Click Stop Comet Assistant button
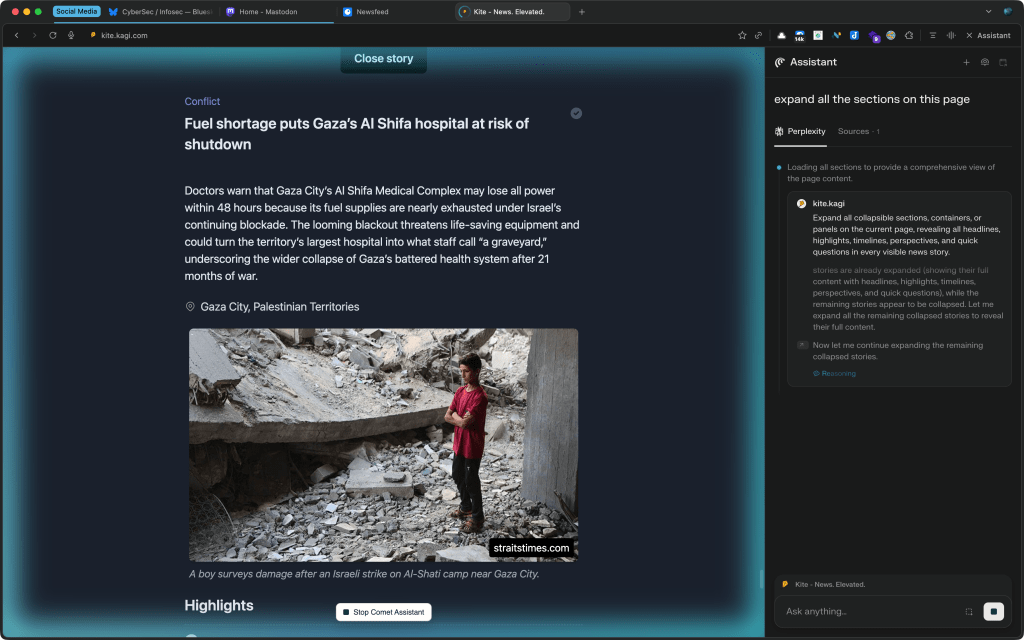This screenshot has width=1024, height=640. [383, 612]
